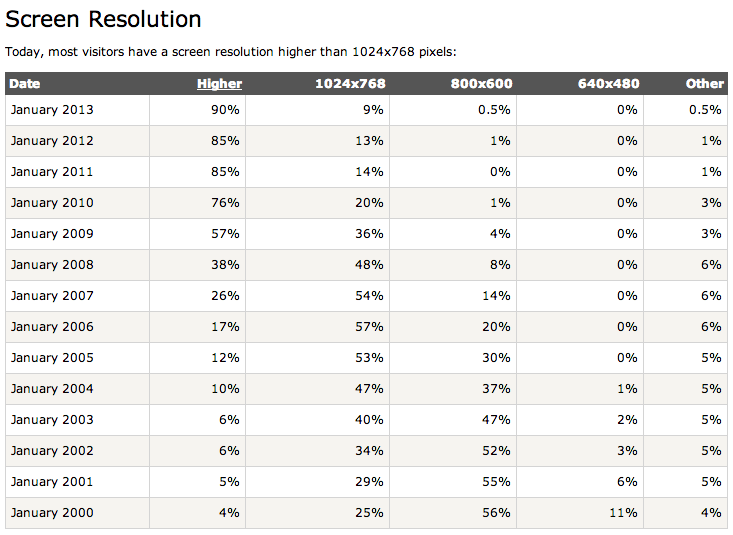Click the 56% cell in January 2000 row
The height and width of the screenshot is (535, 733).
click(x=497, y=513)
